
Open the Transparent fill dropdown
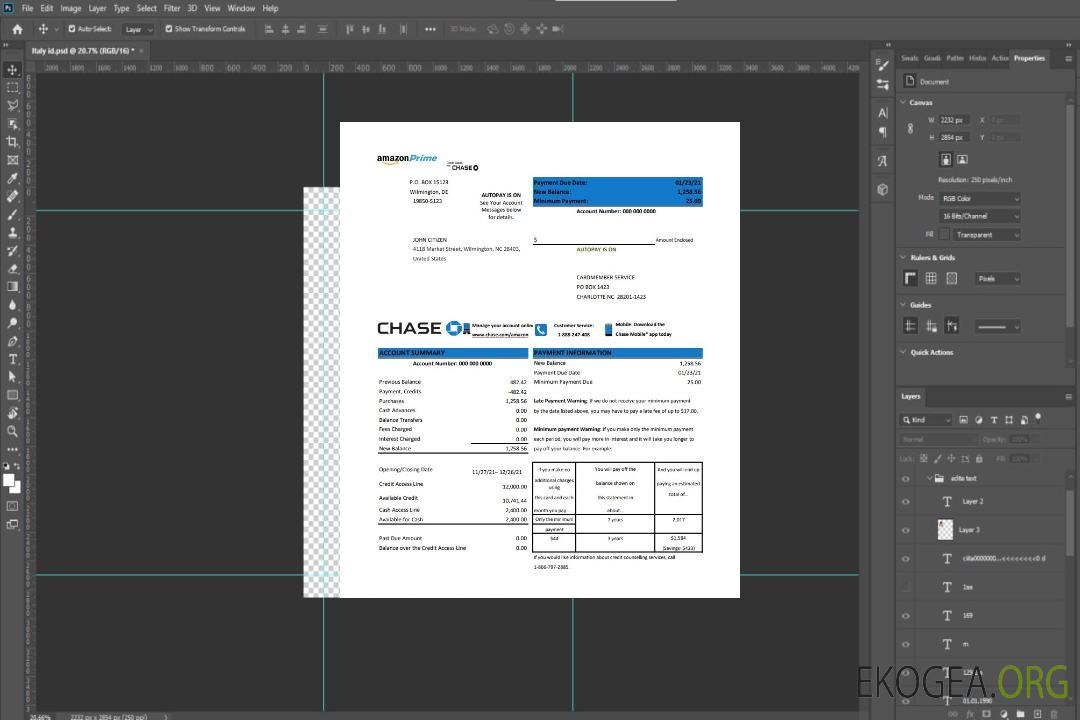point(986,235)
